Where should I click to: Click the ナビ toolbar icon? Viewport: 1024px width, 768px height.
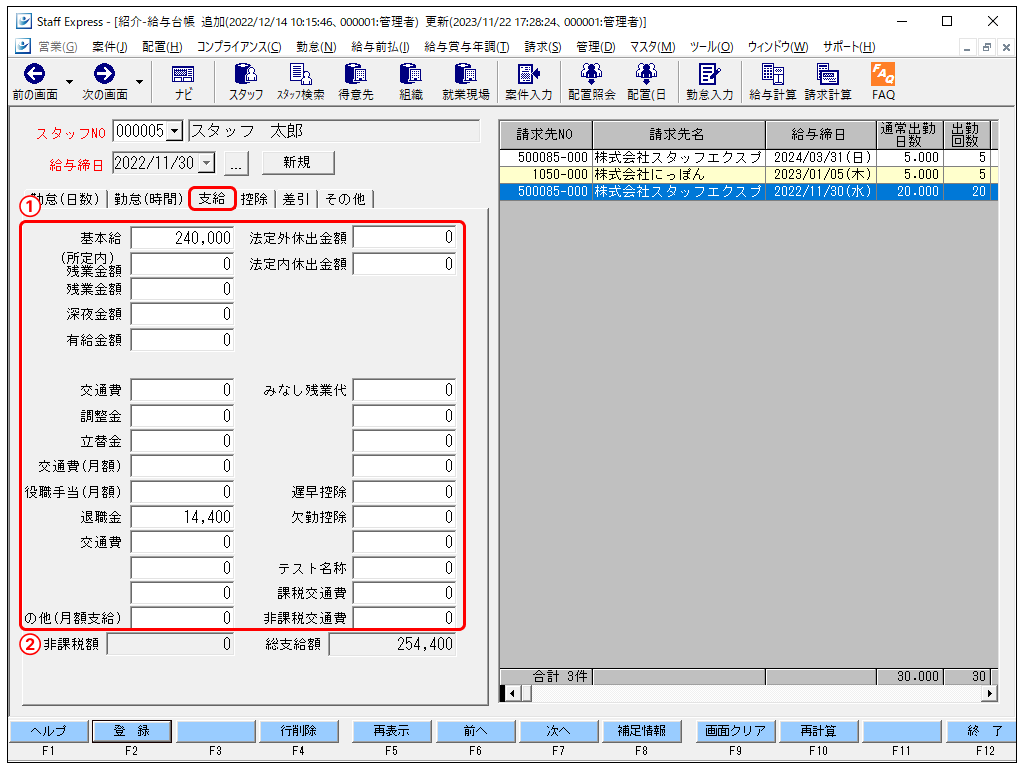tap(183, 81)
